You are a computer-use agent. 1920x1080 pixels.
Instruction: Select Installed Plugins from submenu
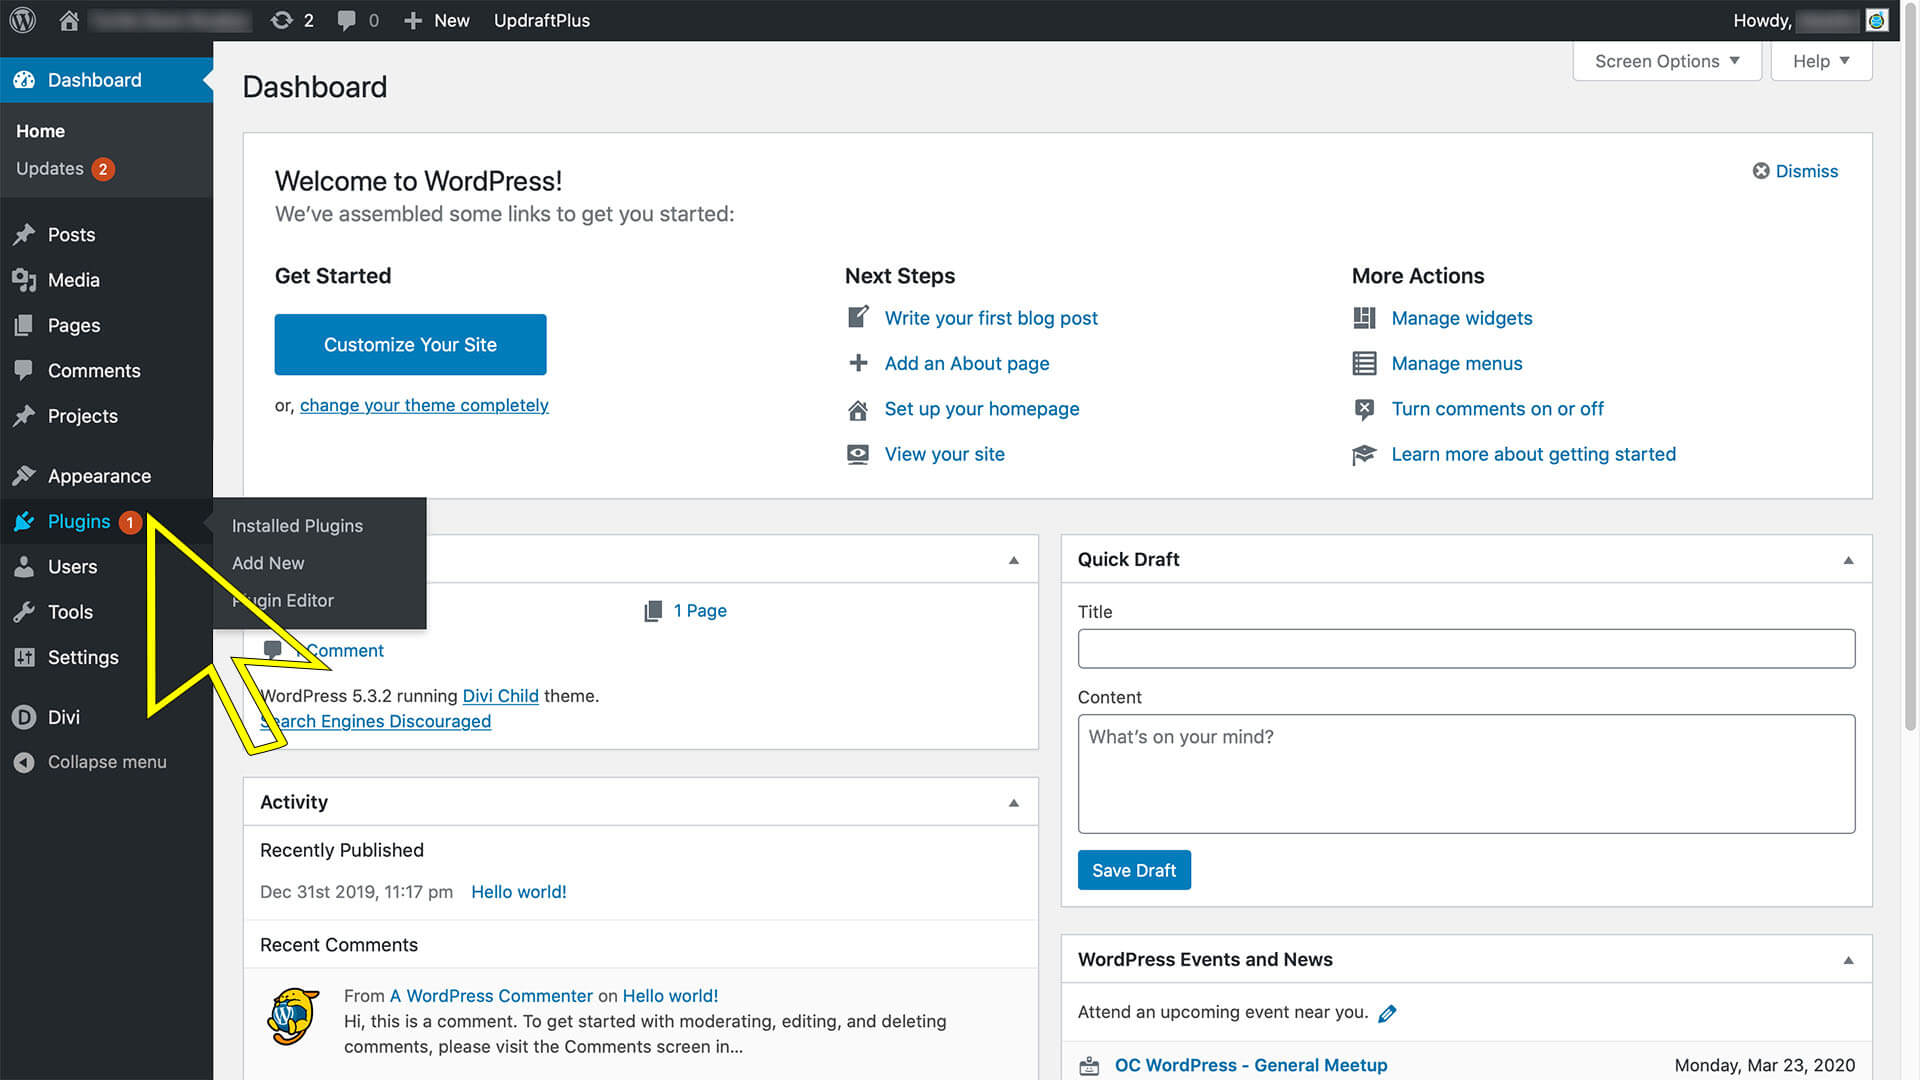point(297,525)
